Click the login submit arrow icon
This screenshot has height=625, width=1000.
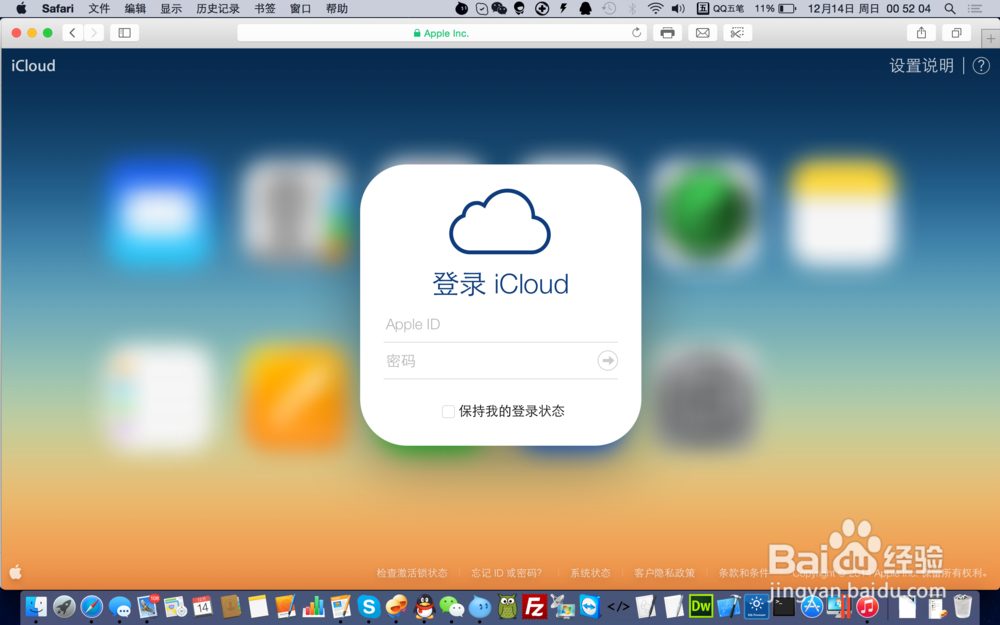[x=607, y=361]
